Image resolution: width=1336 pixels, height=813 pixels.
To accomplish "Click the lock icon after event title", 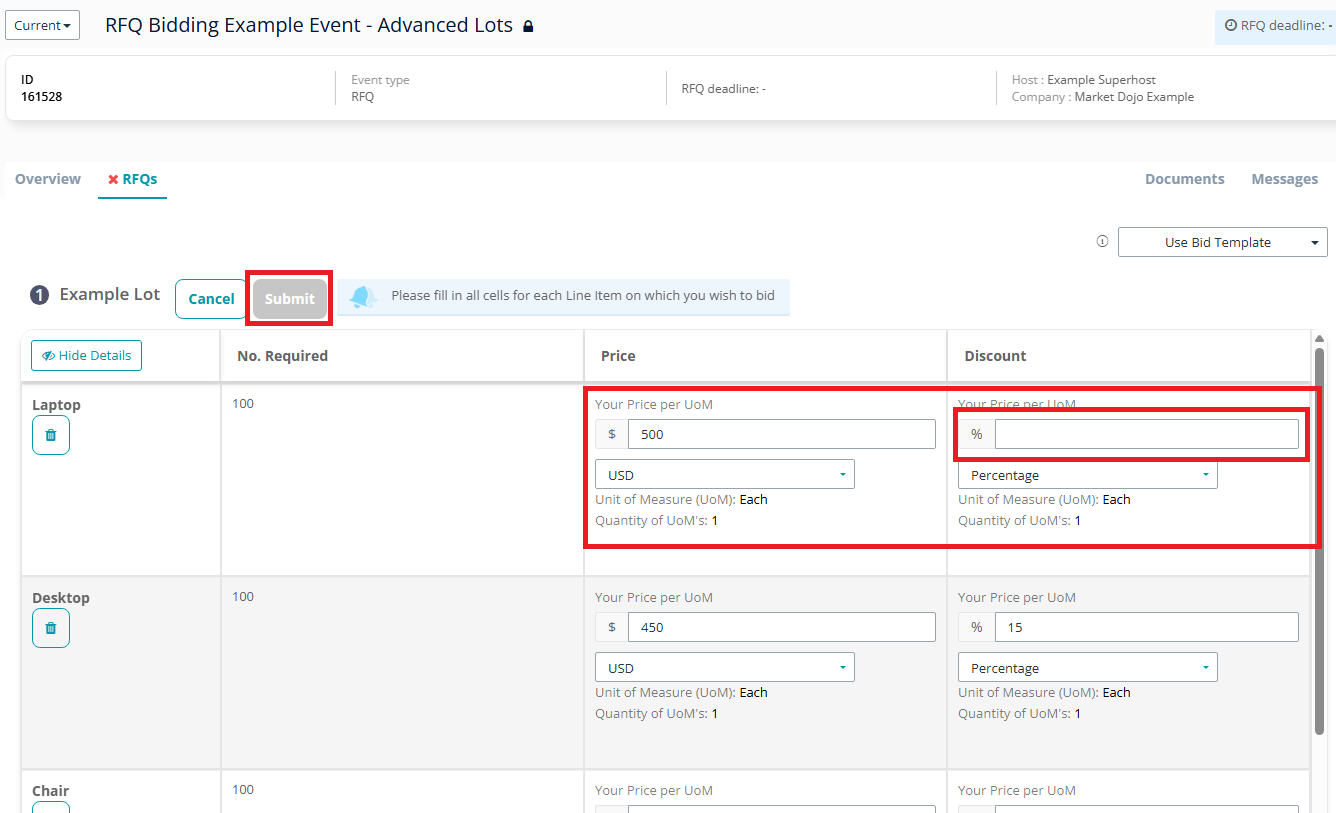I will 528,26.
